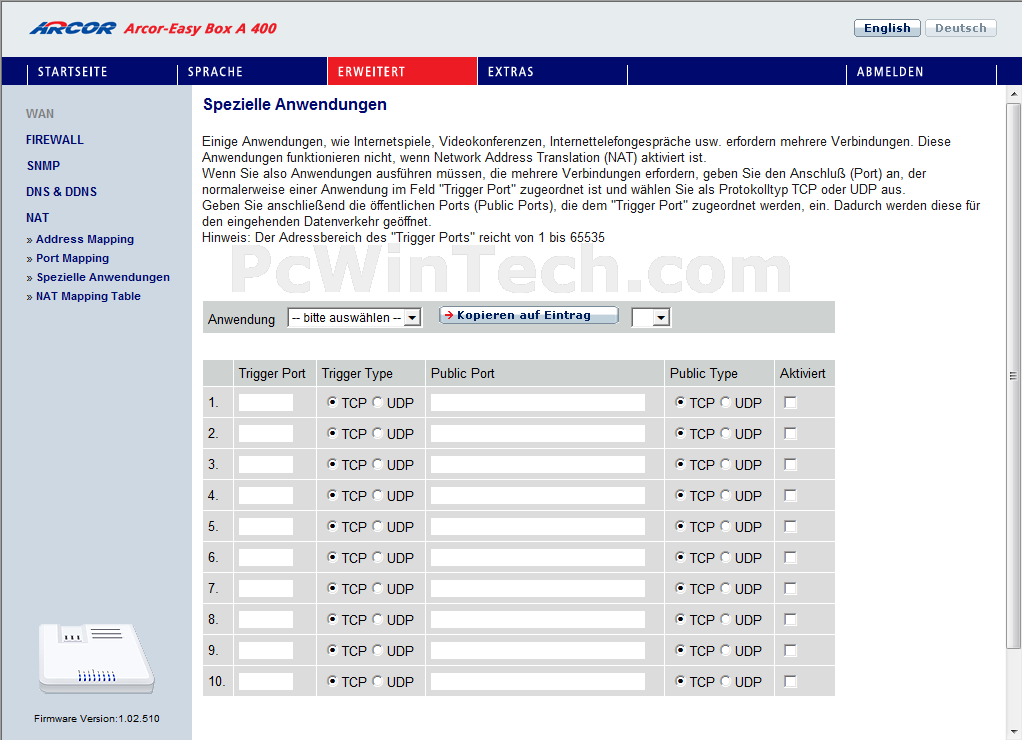Open the NAT menu section
The image size is (1022, 740).
point(37,218)
